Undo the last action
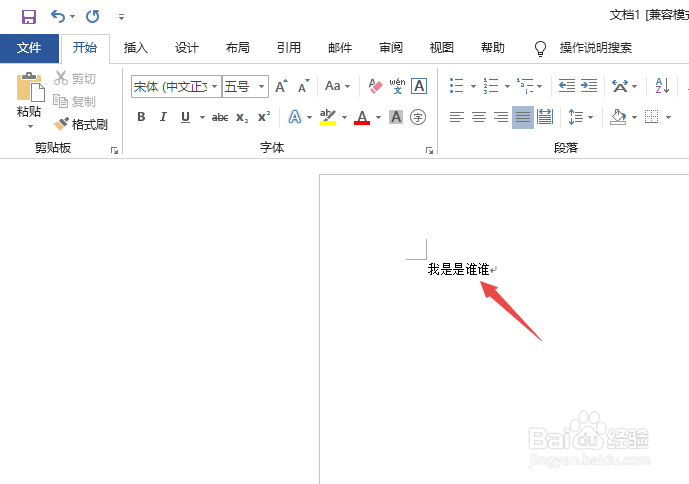The image size is (689, 484). (58, 17)
